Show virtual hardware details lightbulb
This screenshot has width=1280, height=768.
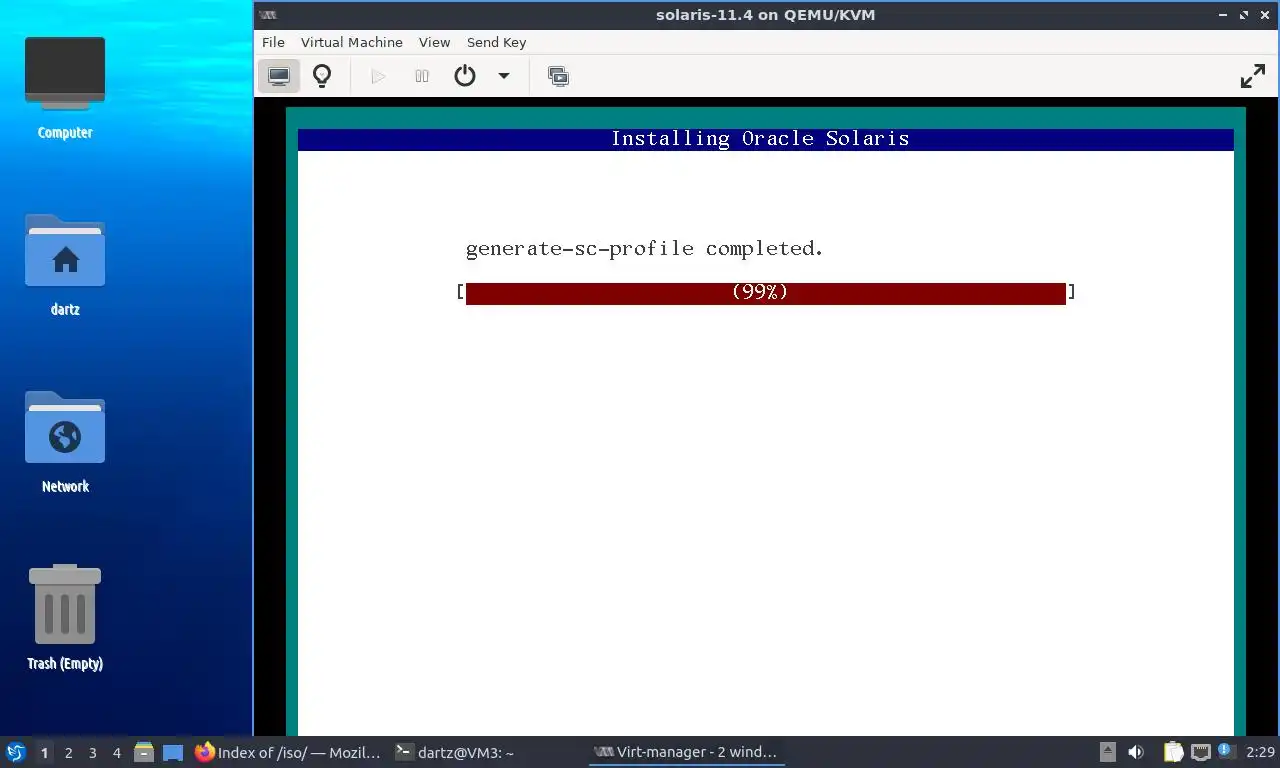click(322, 76)
